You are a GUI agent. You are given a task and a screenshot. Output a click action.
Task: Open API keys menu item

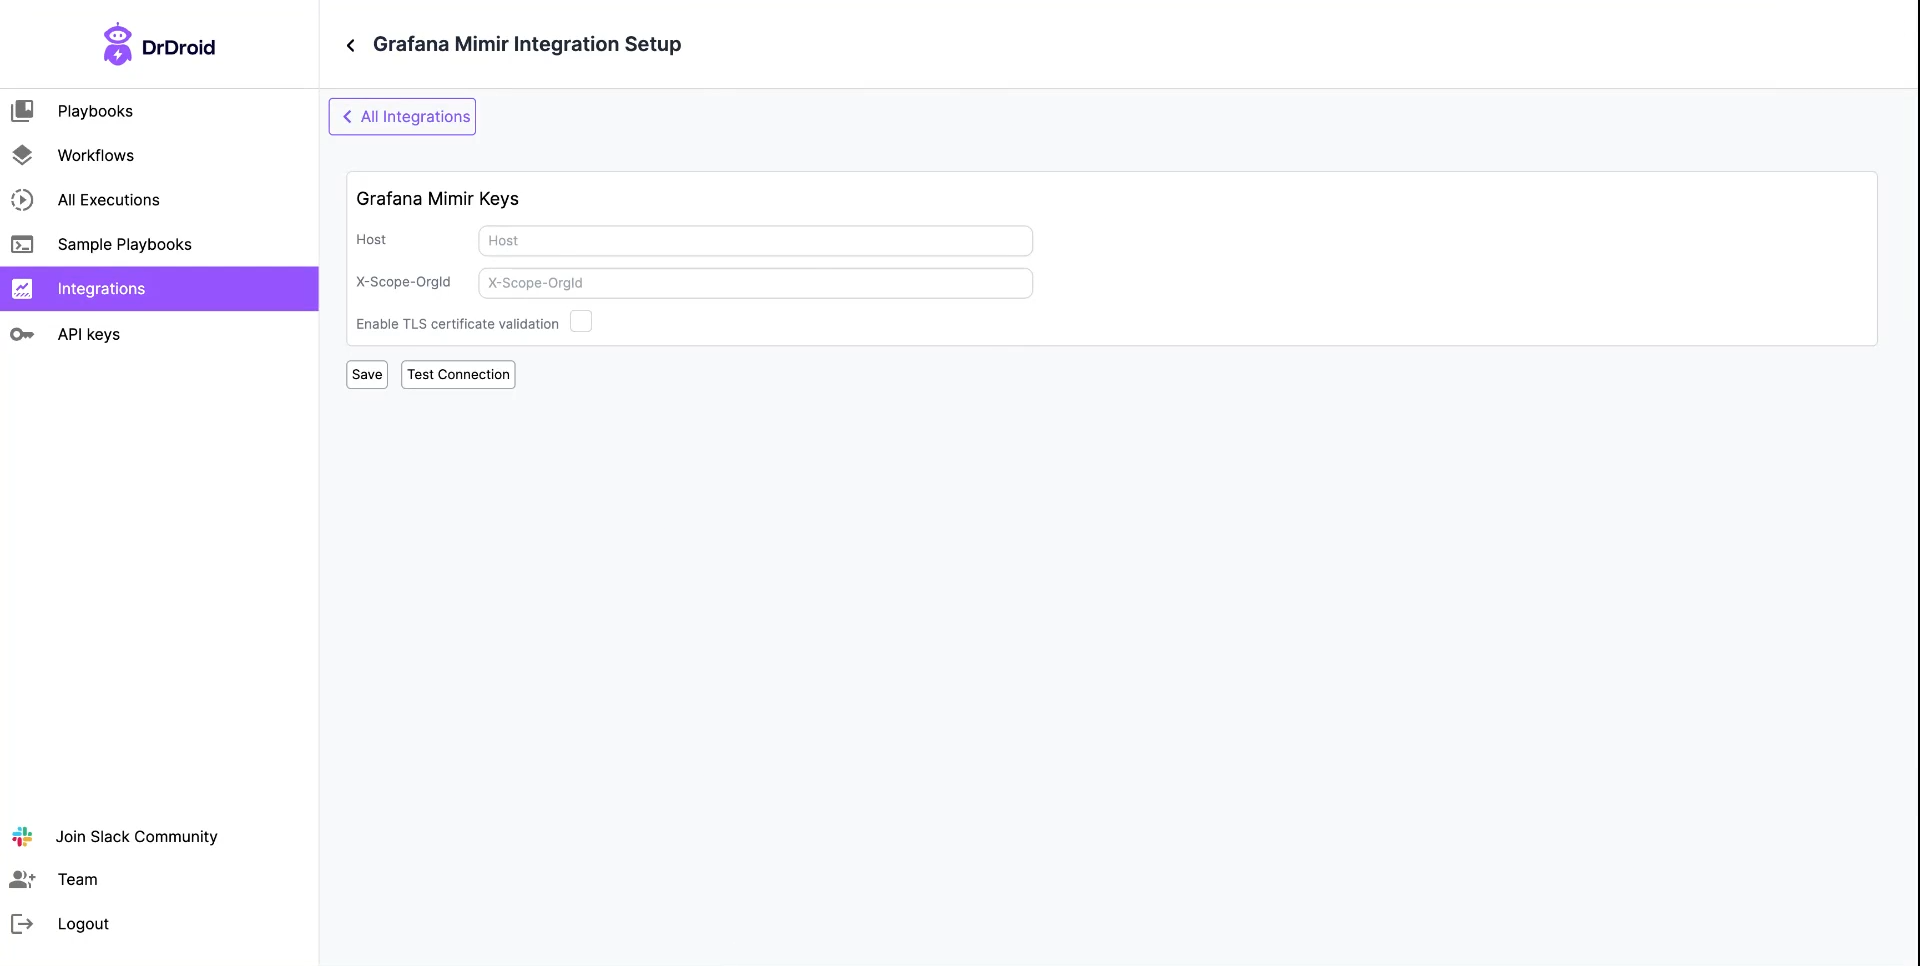(x=159, y=334)
